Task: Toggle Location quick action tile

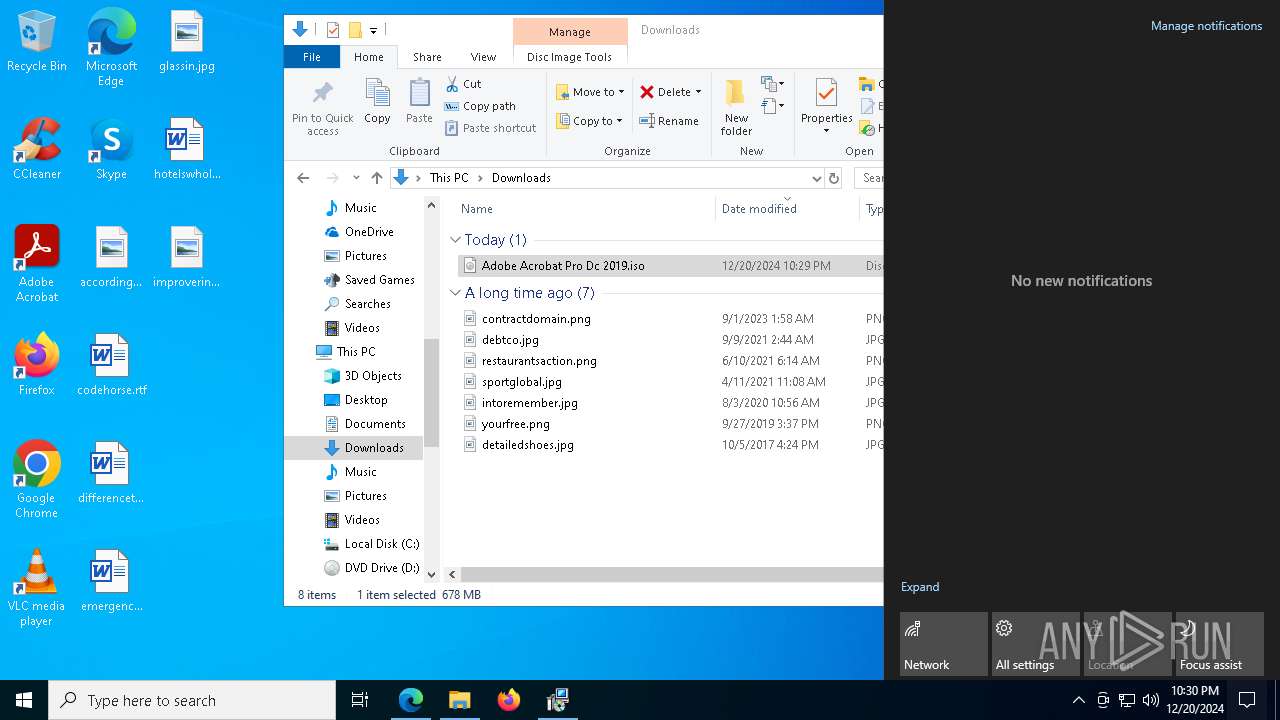Action: click(1128, 644)
